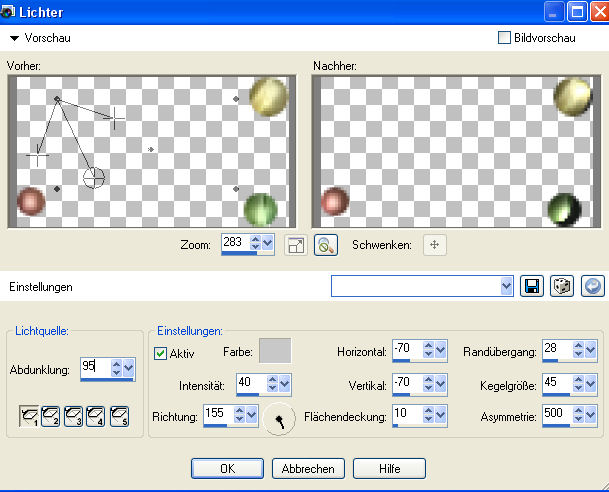Select light source 4 button
Screen dimensions: 609x492
pos(96,414)
